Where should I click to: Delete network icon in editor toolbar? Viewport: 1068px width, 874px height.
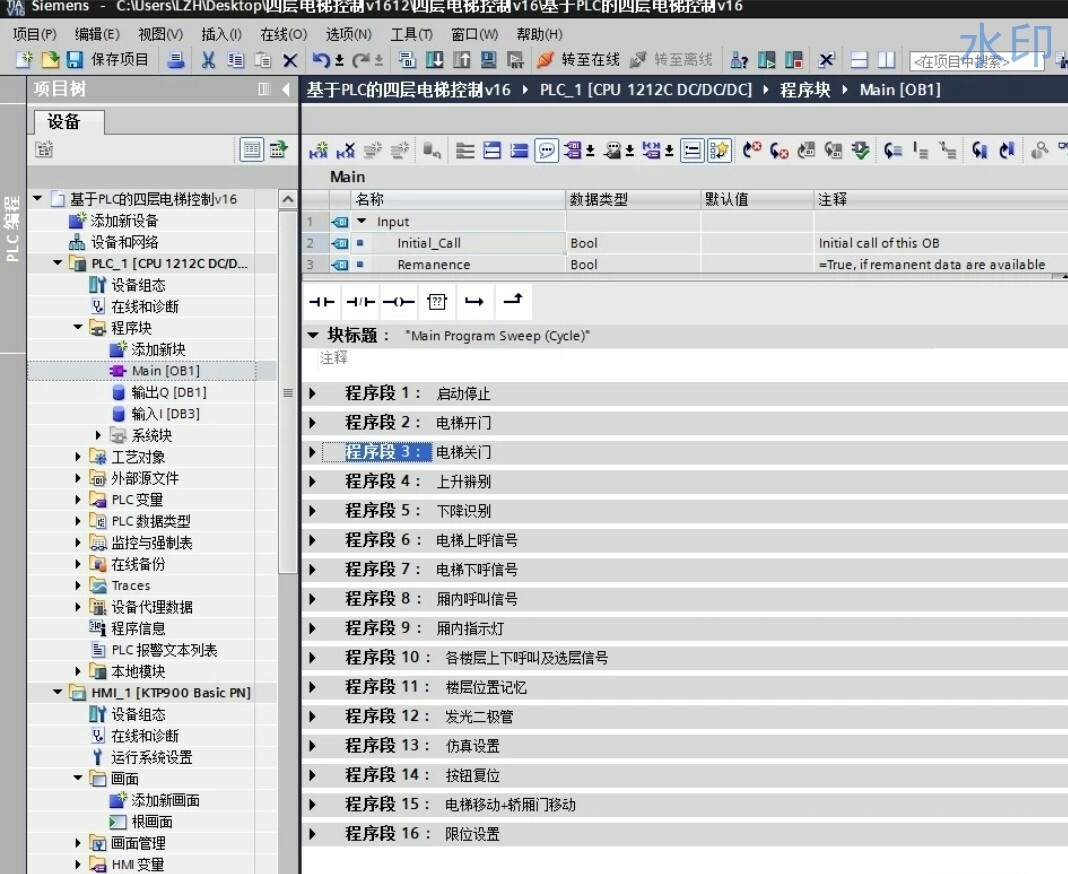(345, 150)
